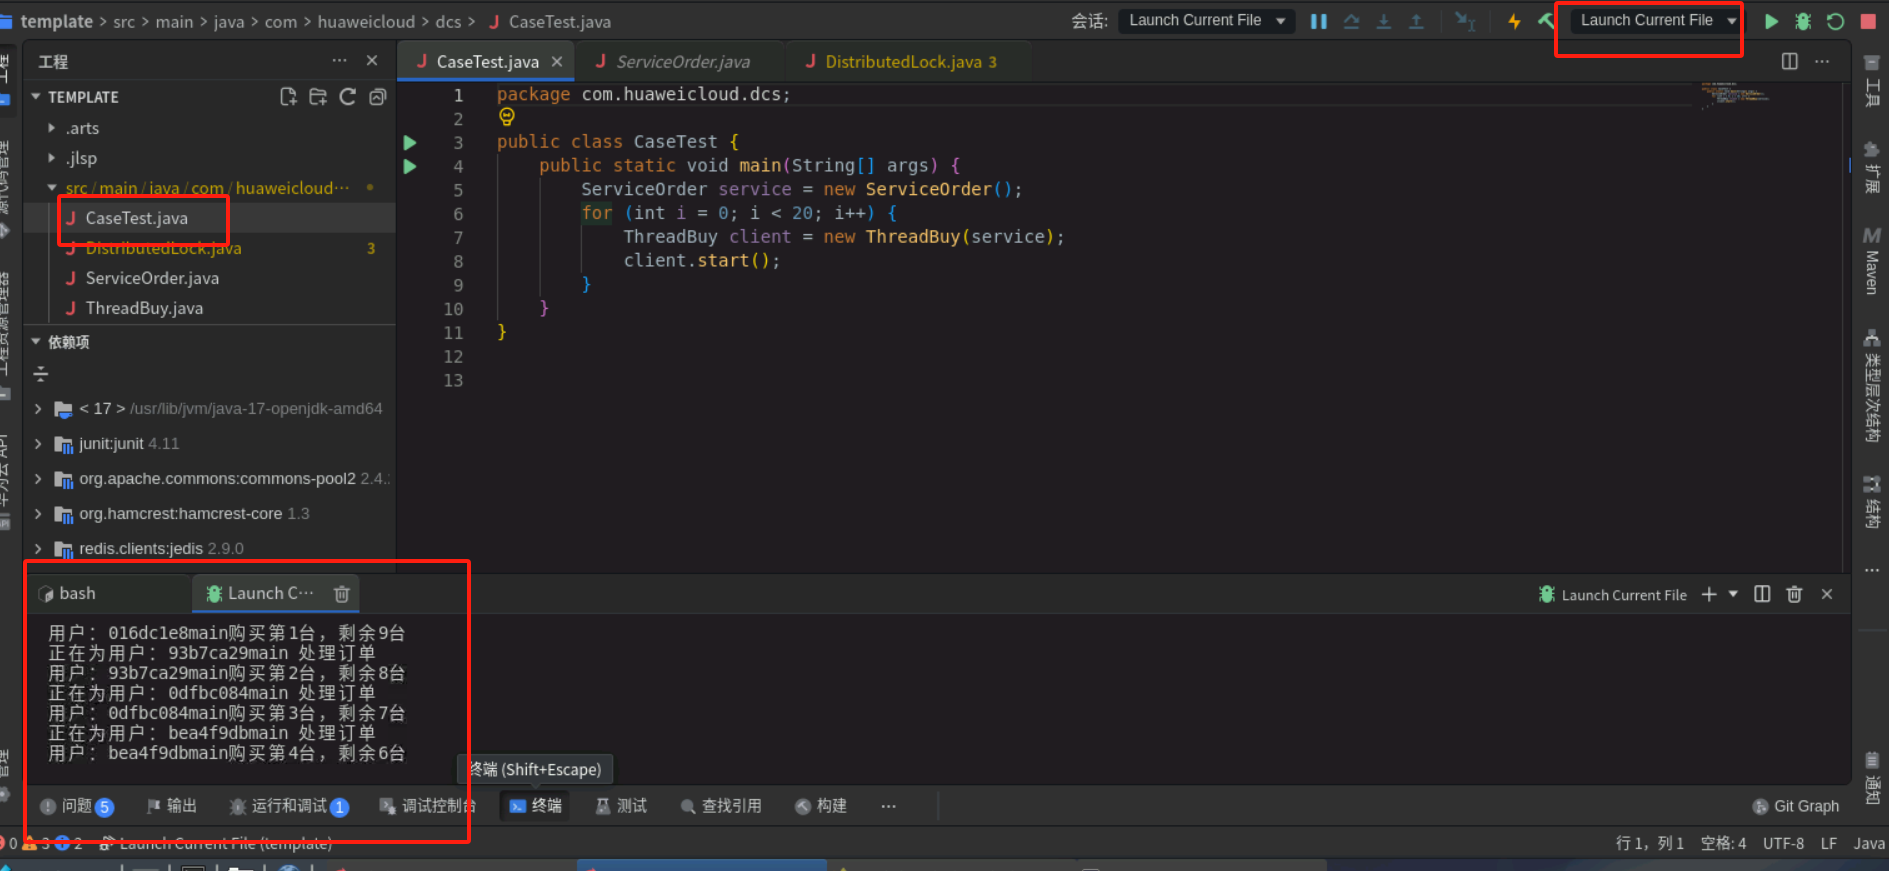Open ThreadBuy.java in the file tree
Screen dimensions: 1889x871
click(x=144, y=308)
